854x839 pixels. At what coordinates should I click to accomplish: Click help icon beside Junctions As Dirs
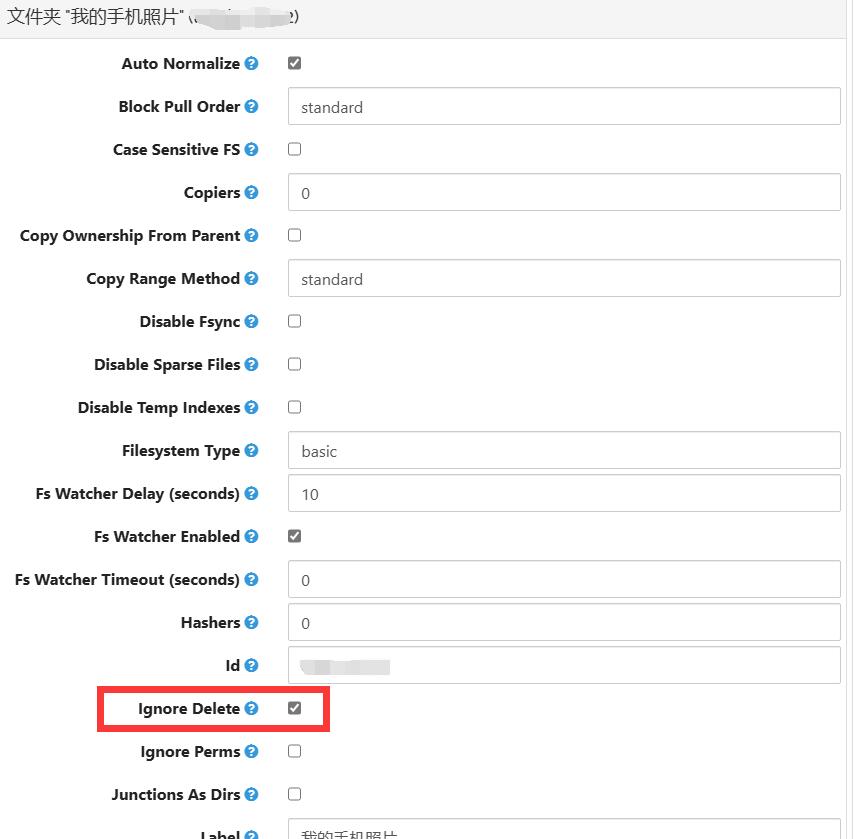tap(251, 794)
